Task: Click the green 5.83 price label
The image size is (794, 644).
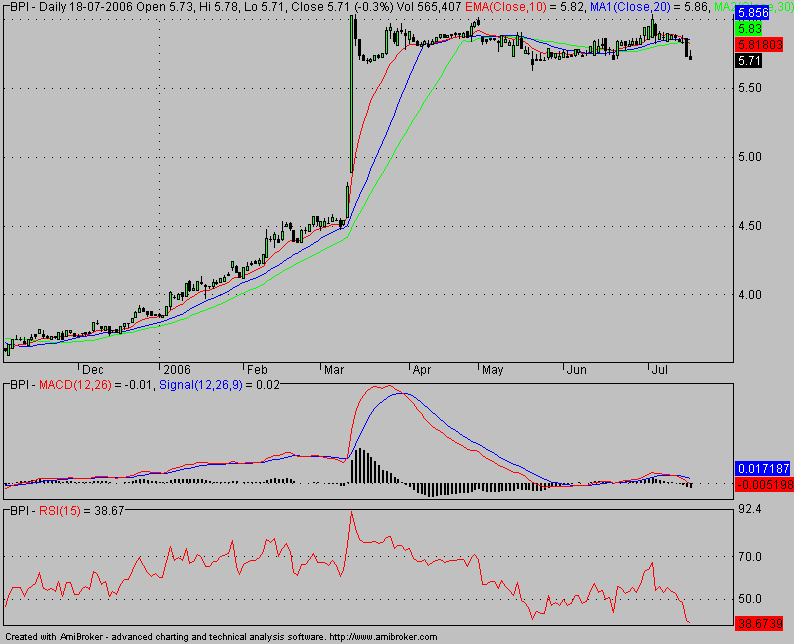Action: (x=748, y=29)
